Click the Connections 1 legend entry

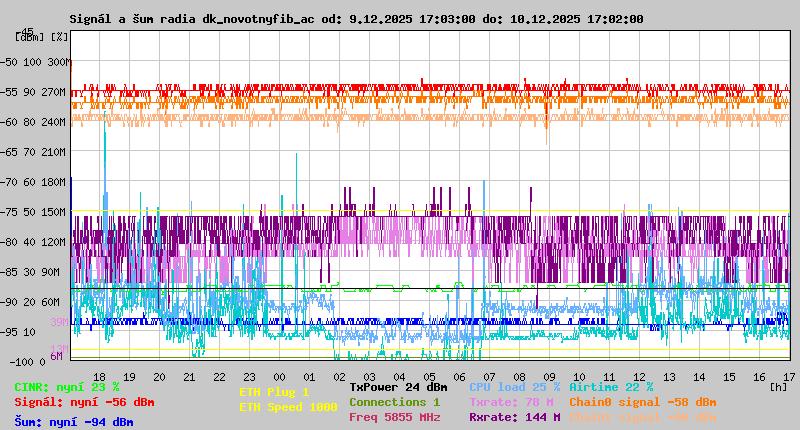pos(394,402)
